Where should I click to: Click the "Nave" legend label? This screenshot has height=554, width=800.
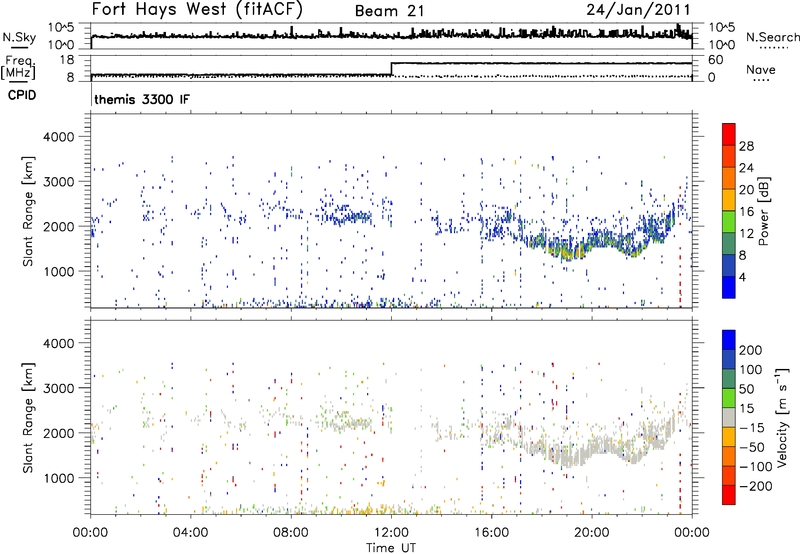click(760, 69)
